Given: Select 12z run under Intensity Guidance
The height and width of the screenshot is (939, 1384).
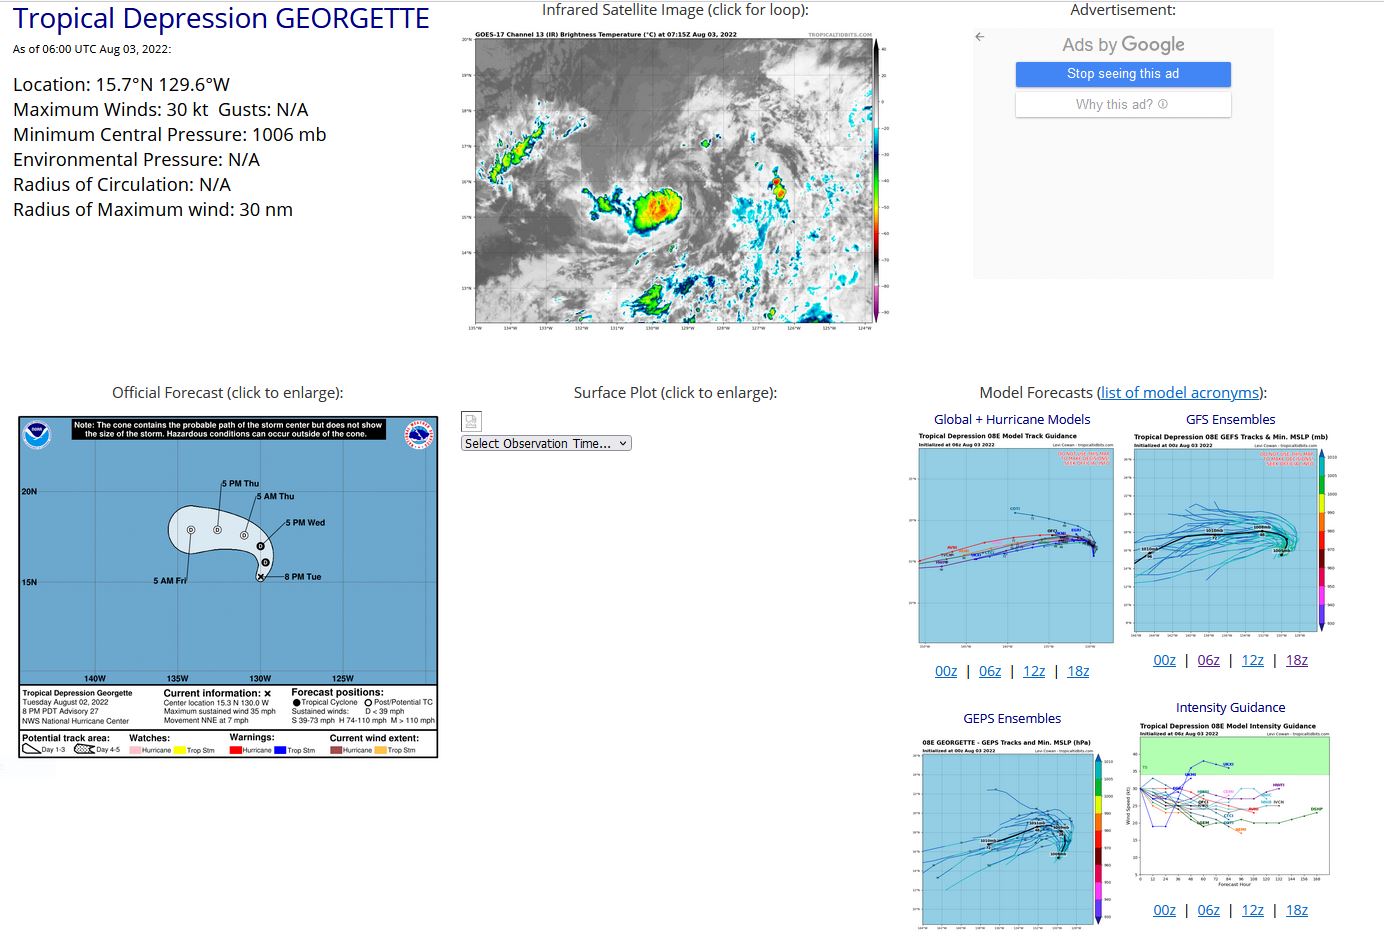Looking at the screenshot, I should point(1252,910).
